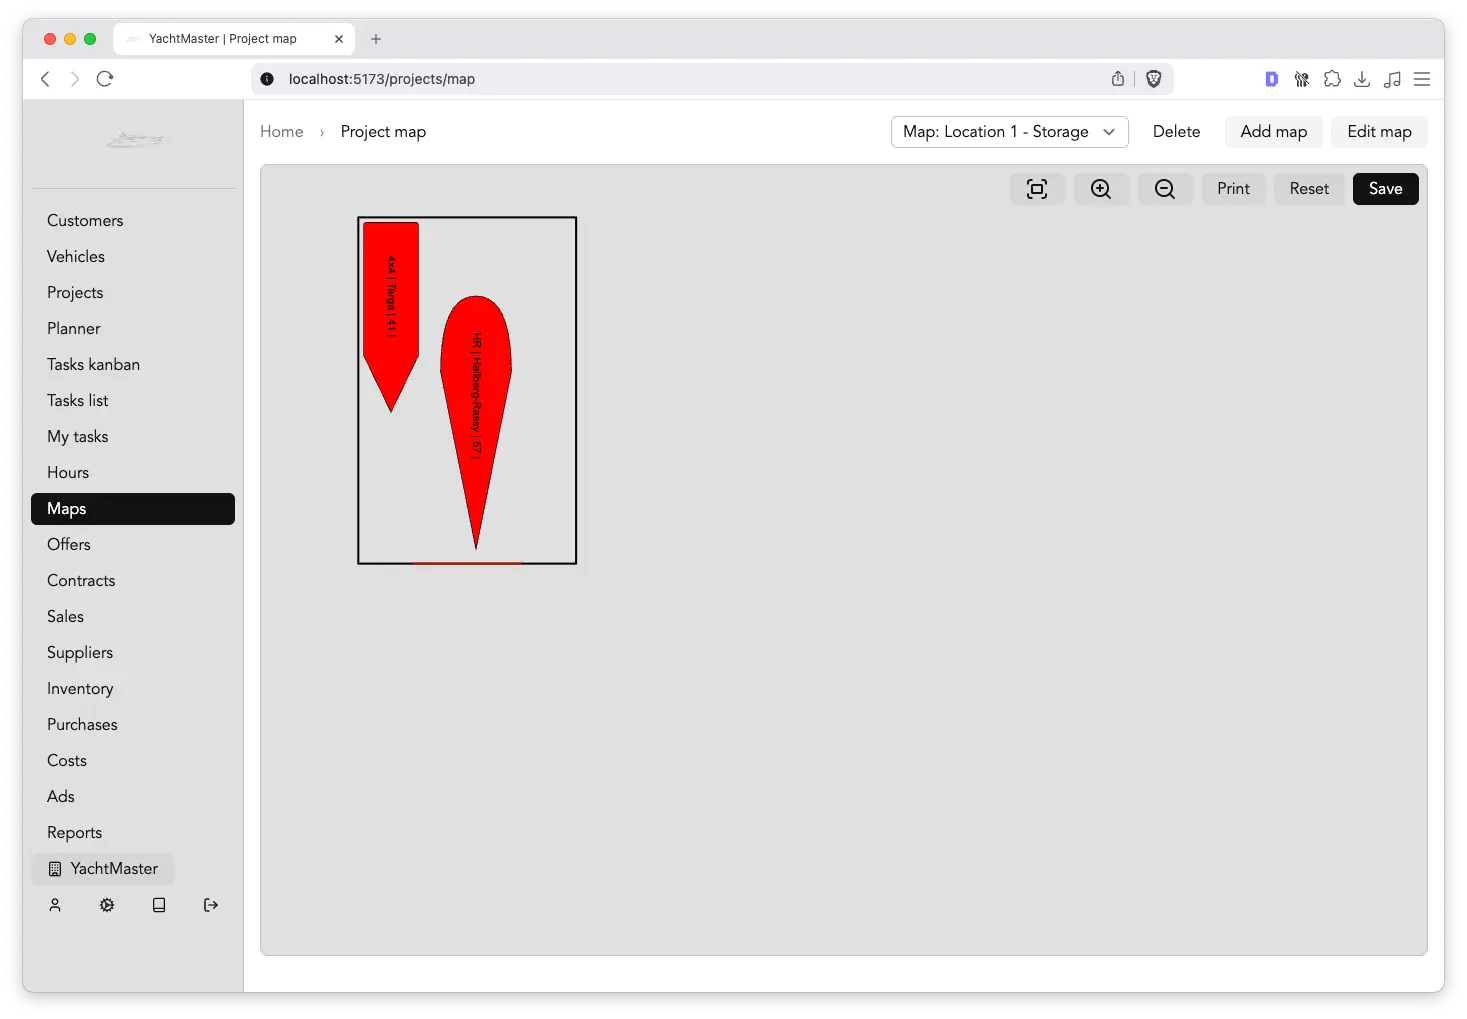
Task: Go to Tasks kanban in sidebar
Action: tap(93, 365)
